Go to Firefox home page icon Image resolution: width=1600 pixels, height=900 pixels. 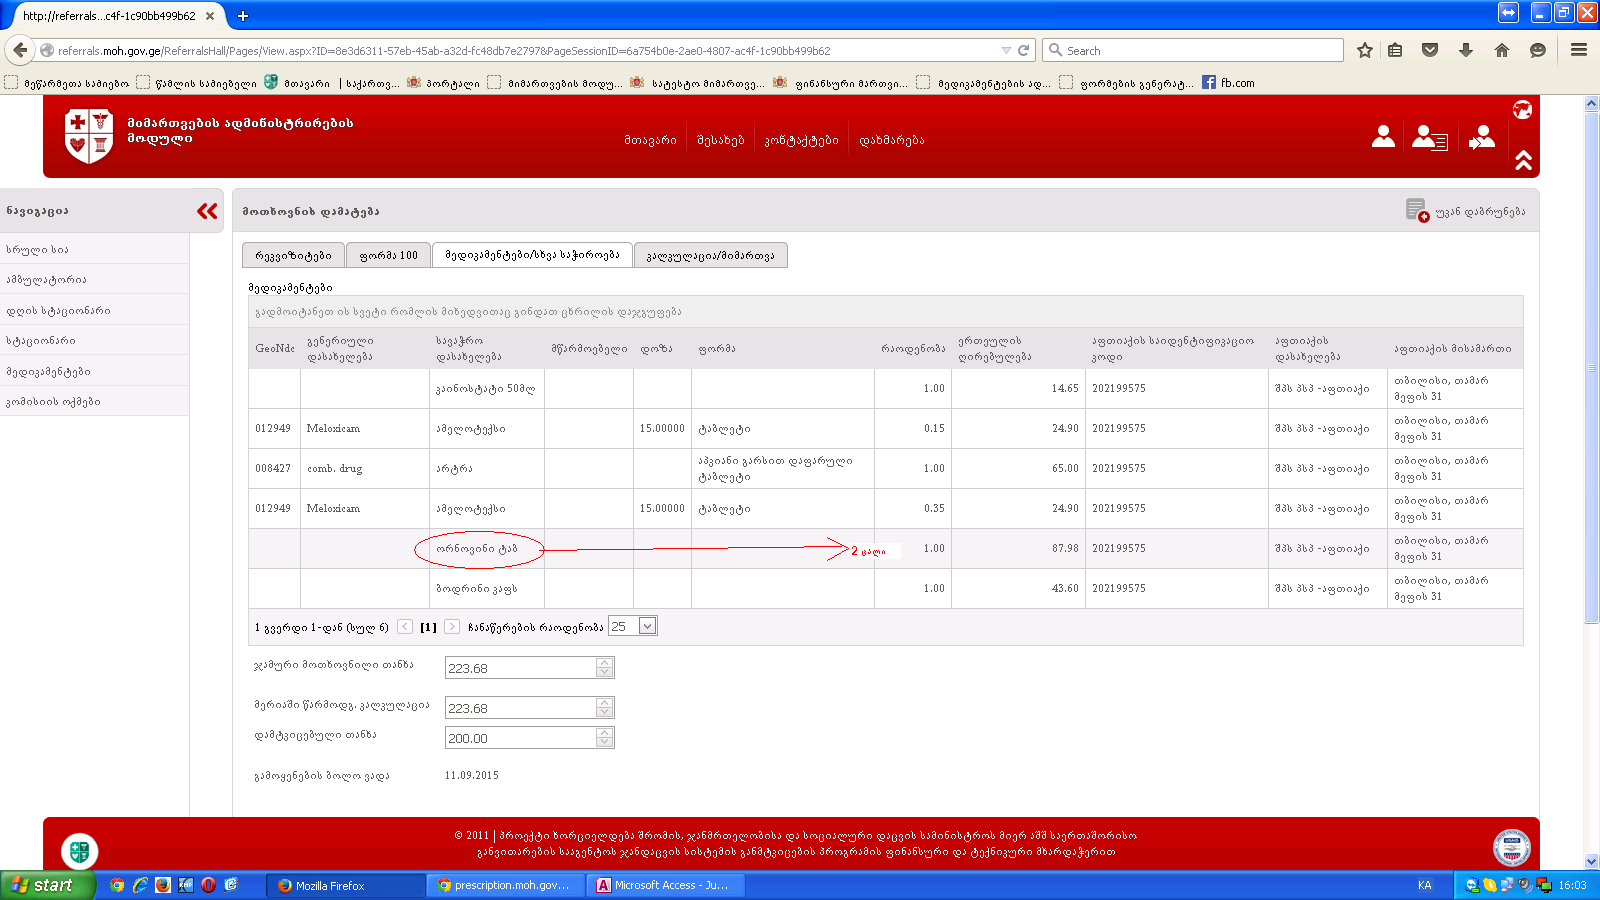[1502, 50]
